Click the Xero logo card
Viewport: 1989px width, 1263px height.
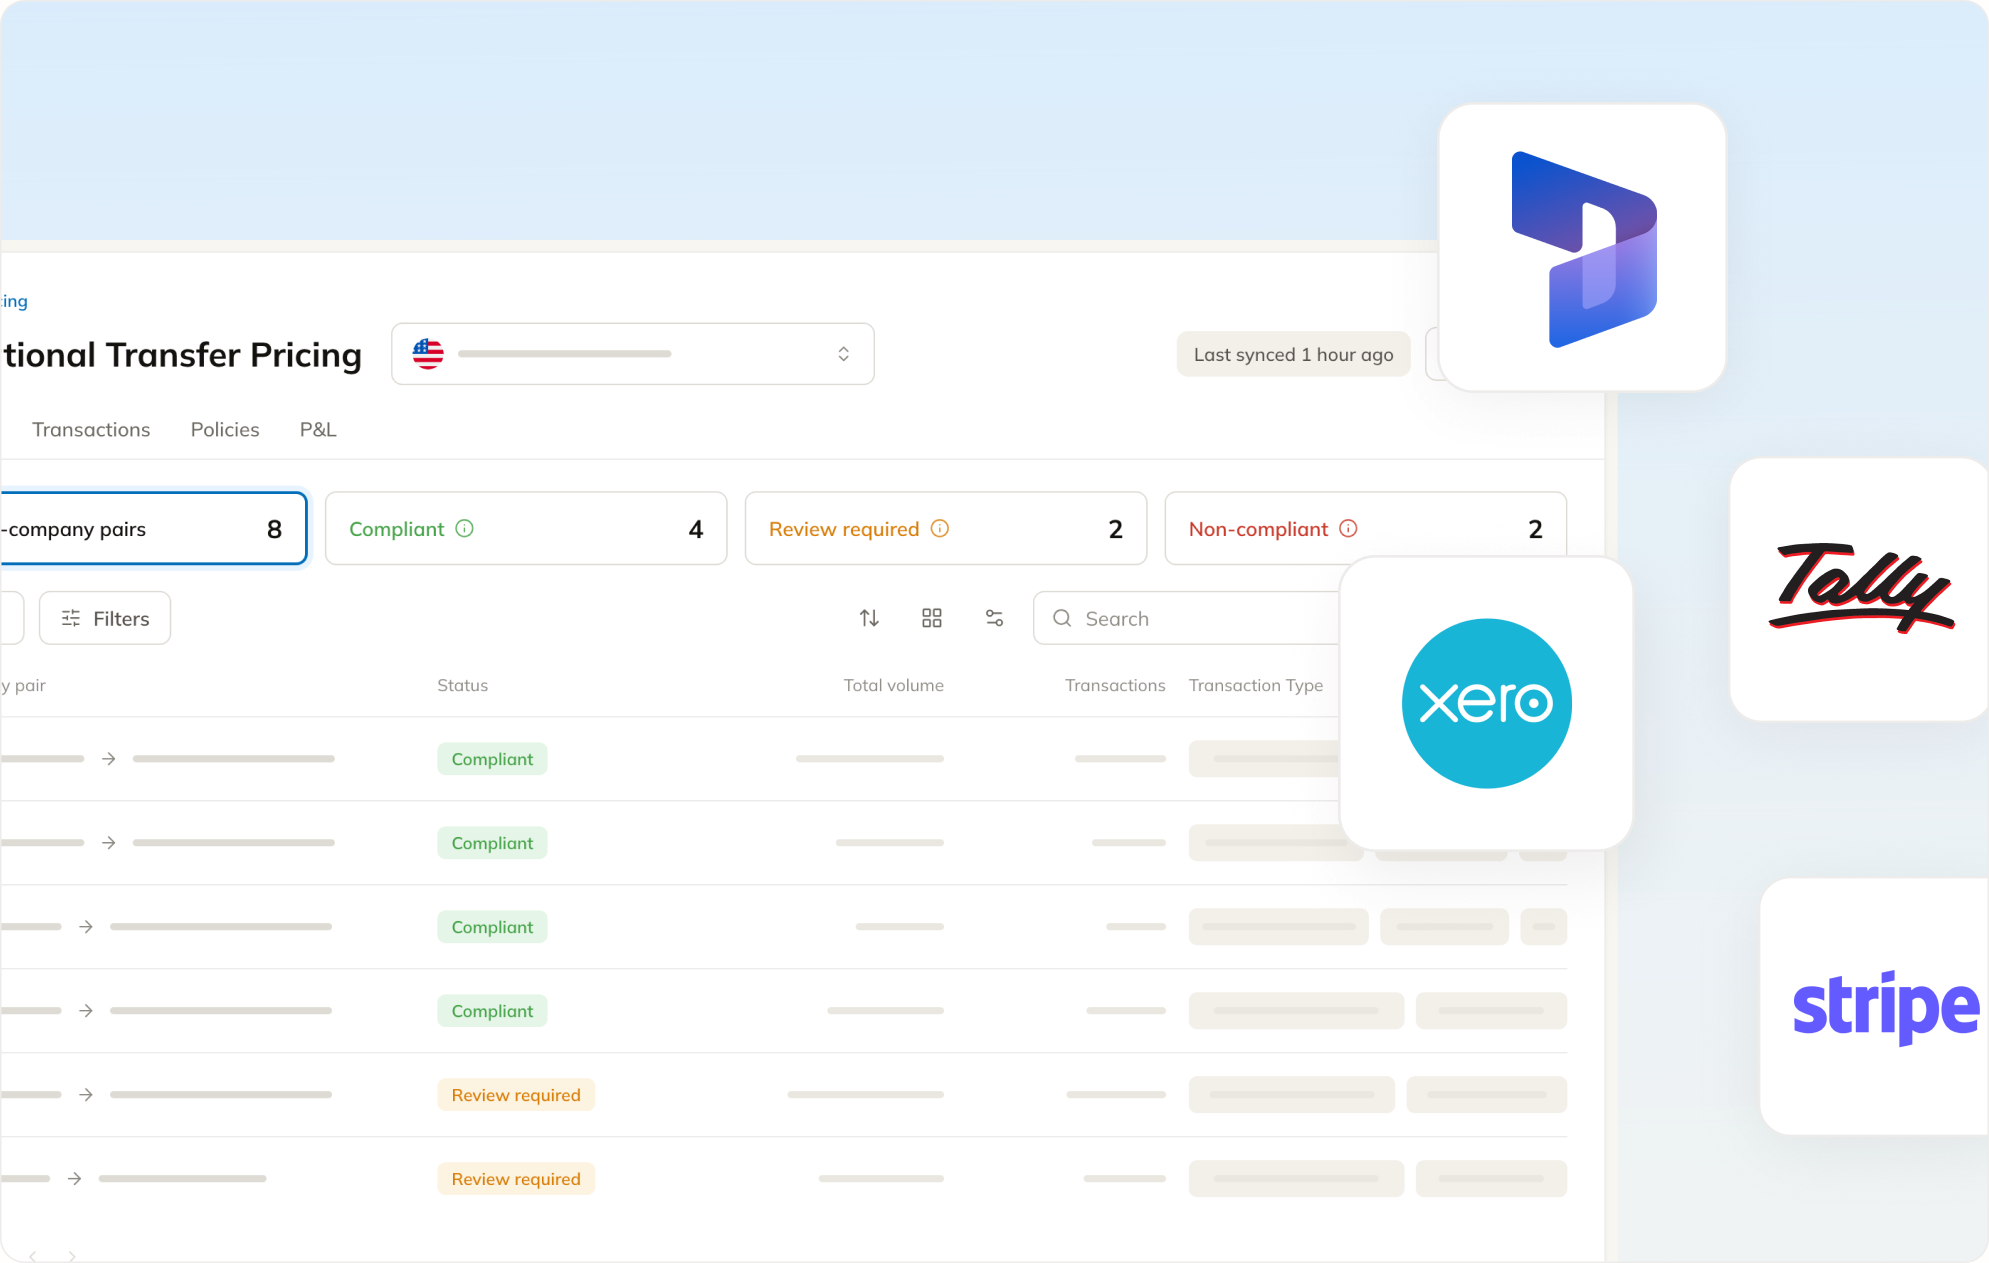point(1486,703)
